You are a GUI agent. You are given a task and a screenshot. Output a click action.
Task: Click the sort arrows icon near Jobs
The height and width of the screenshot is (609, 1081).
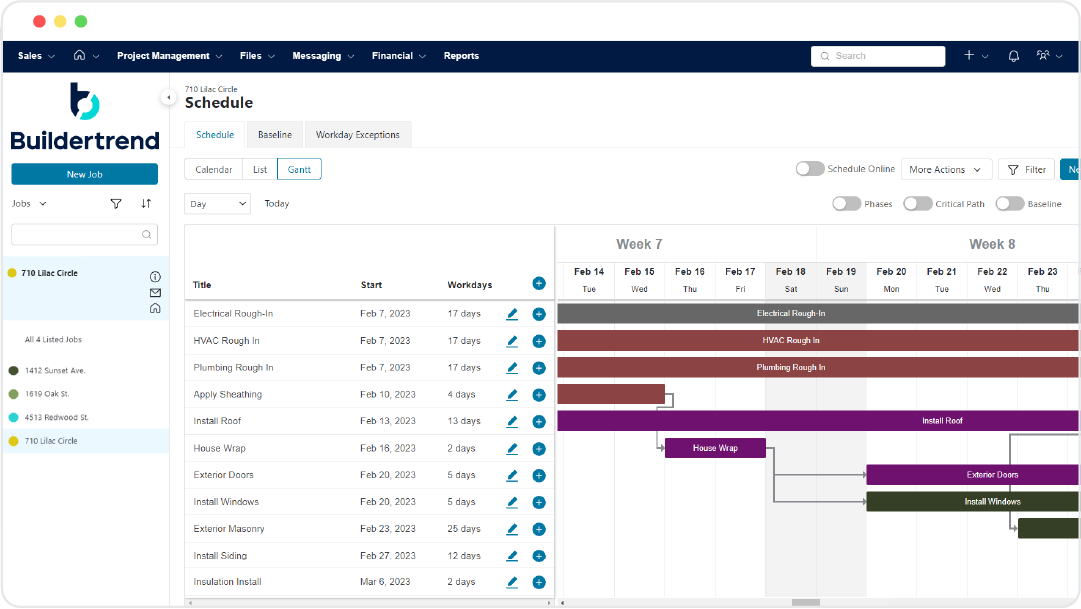coord(146,203)
